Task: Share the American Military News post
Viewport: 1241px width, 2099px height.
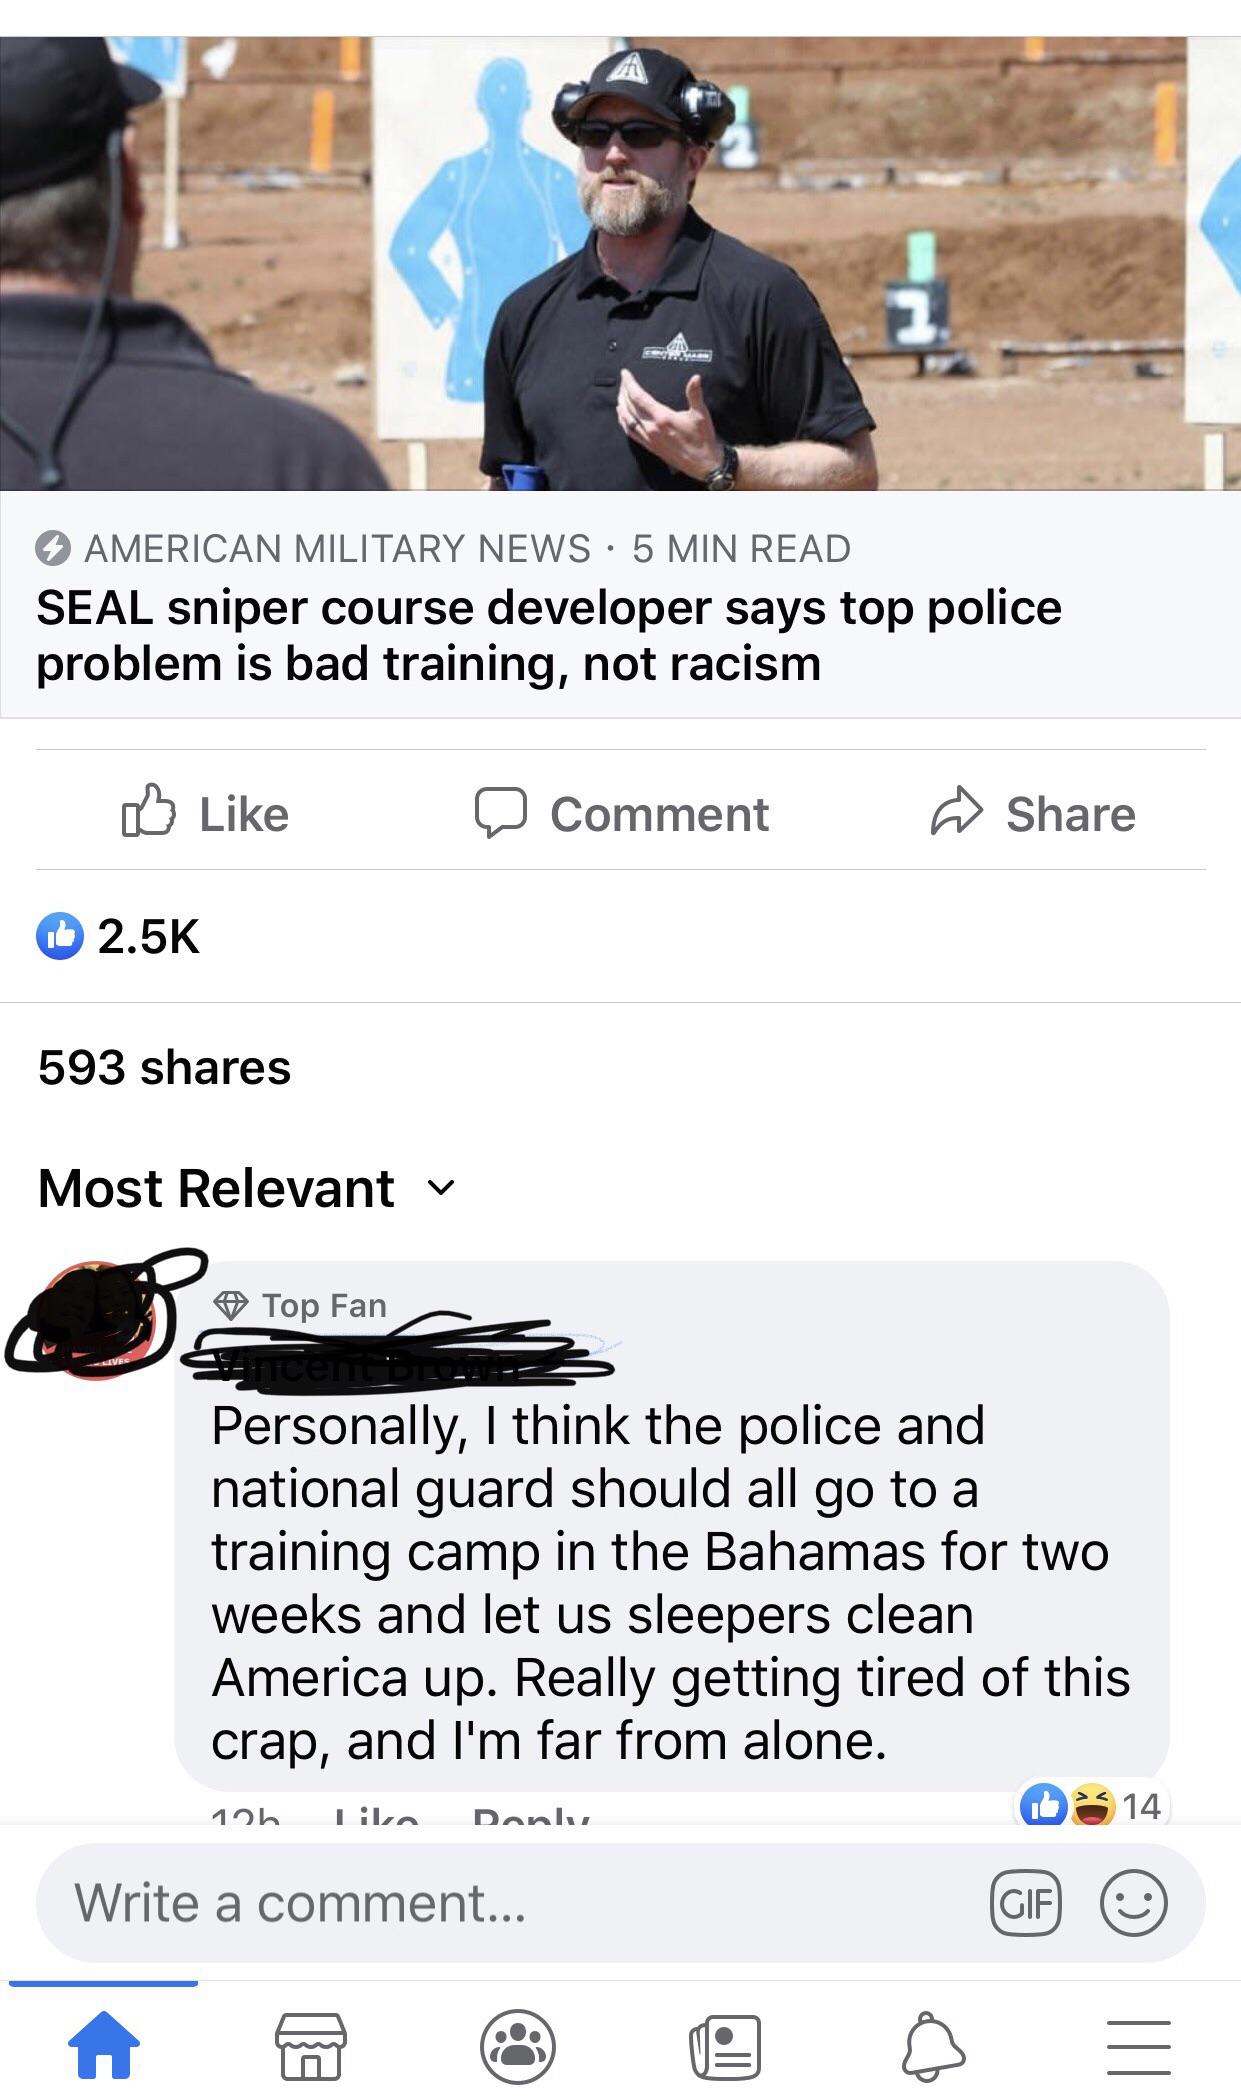Action: point(1032,813)
